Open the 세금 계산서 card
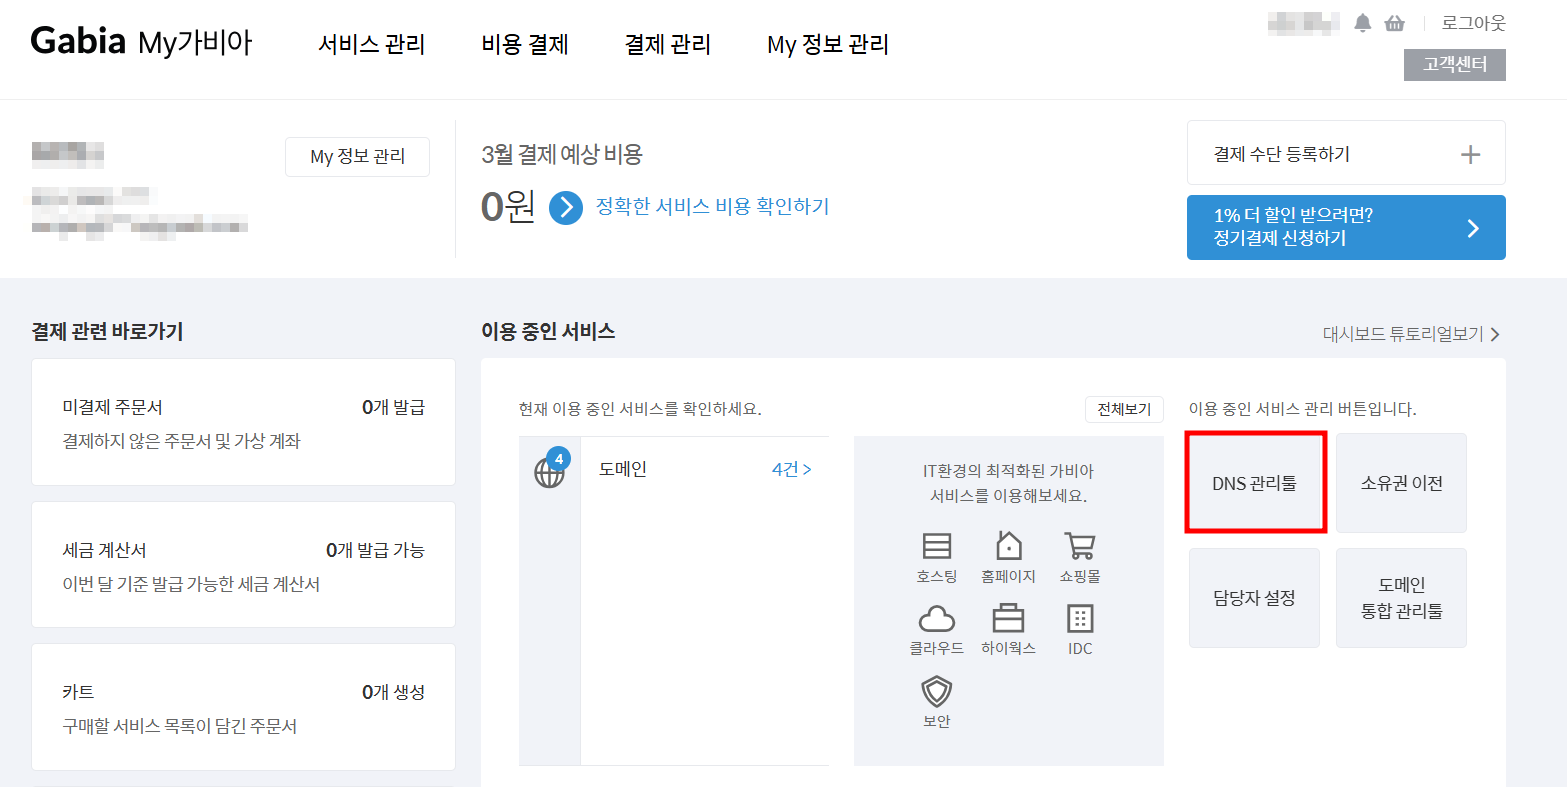 tap(243, 565)
